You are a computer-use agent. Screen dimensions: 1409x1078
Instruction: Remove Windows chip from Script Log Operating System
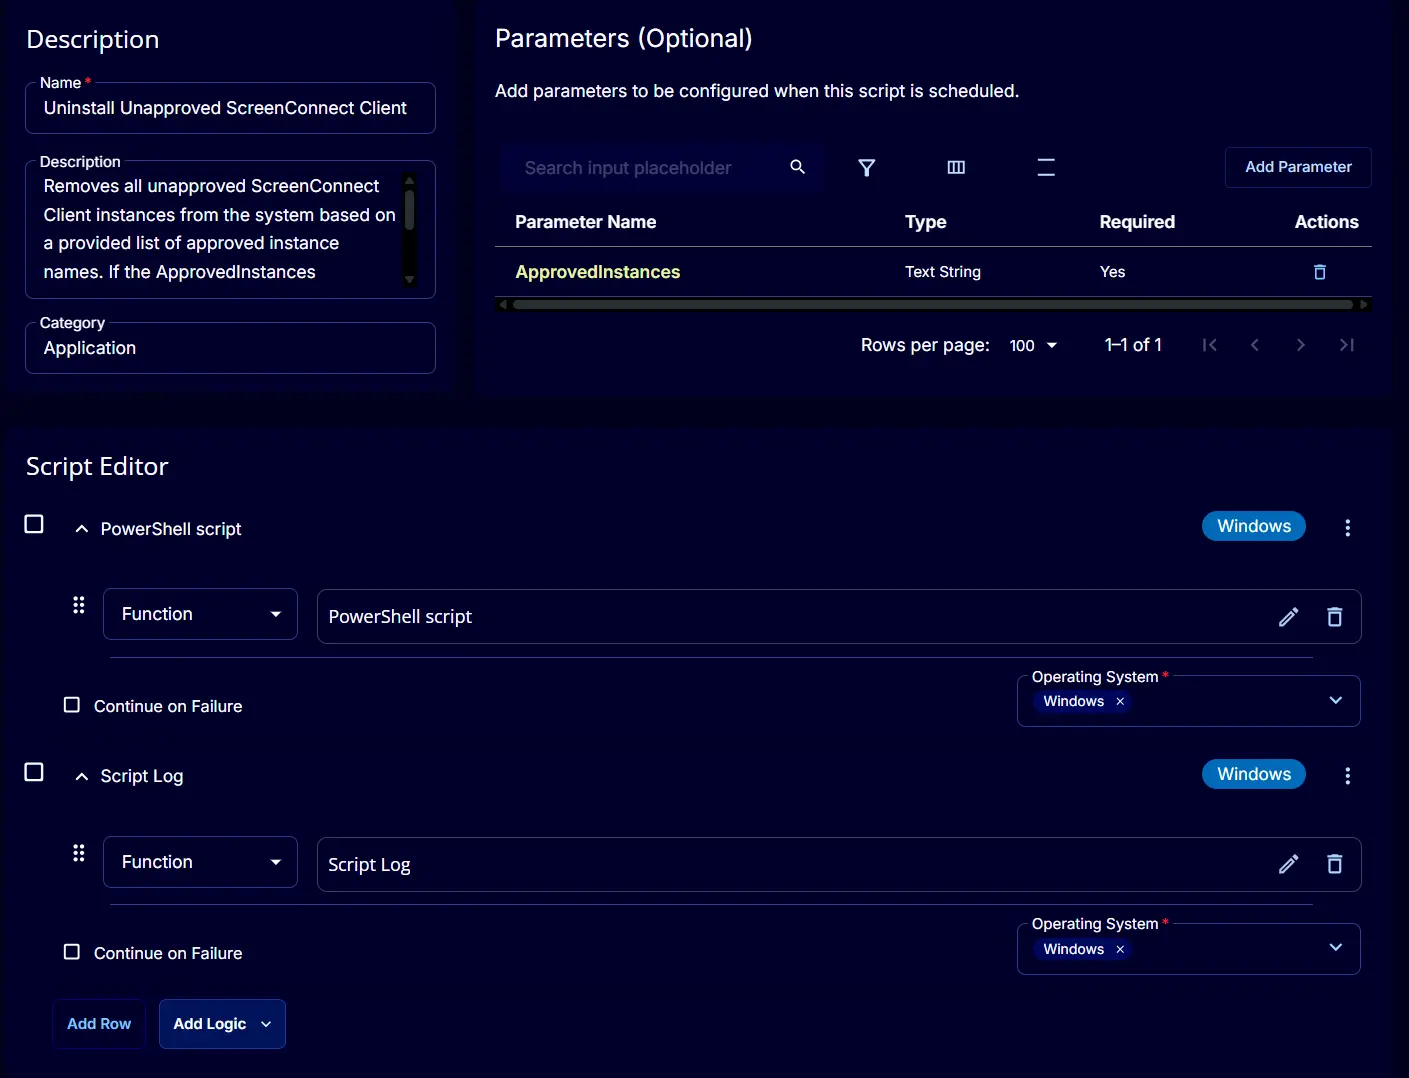click(x=1120, y=949)
